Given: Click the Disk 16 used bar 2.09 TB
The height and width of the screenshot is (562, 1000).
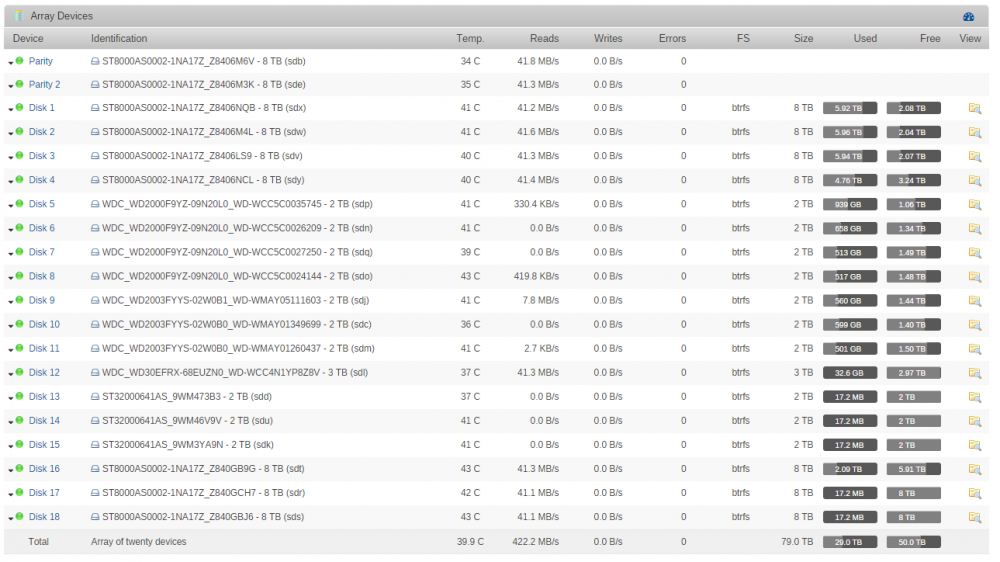Looking at the screenshot, I should (849, 470).
